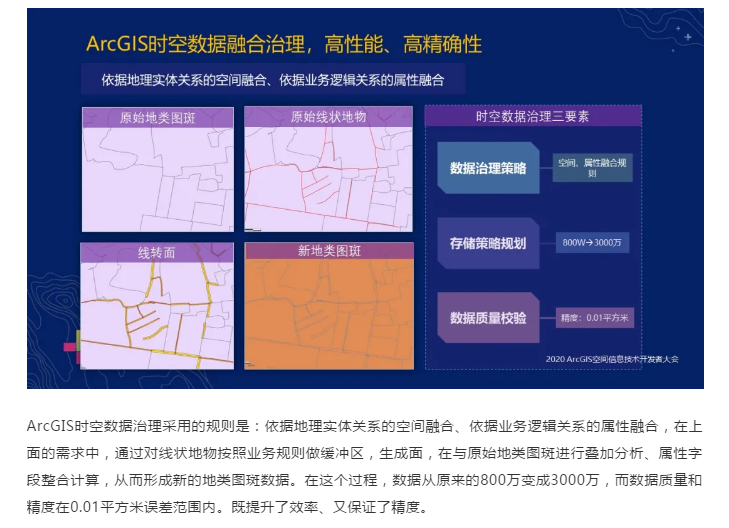Click the paragraph line starting '精度在0.01平方米误差范围内'
This screenshot has height=528, width=729.
point(227,507)
